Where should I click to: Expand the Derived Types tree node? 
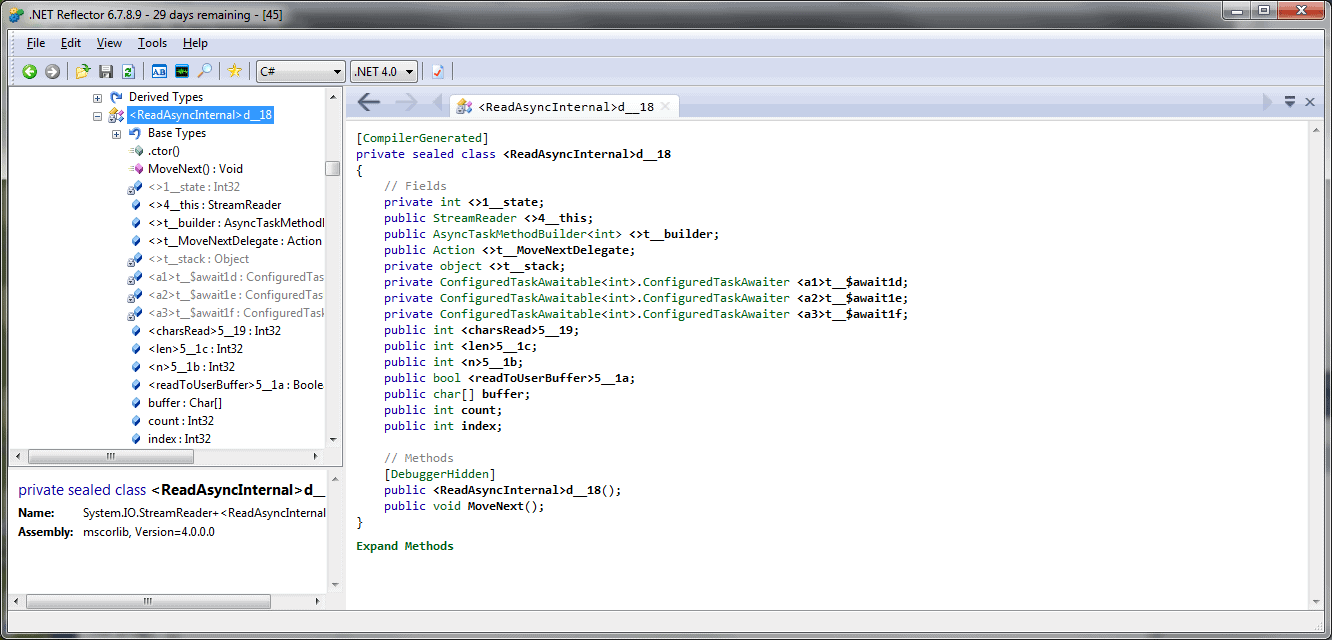(x=97, y=98)
